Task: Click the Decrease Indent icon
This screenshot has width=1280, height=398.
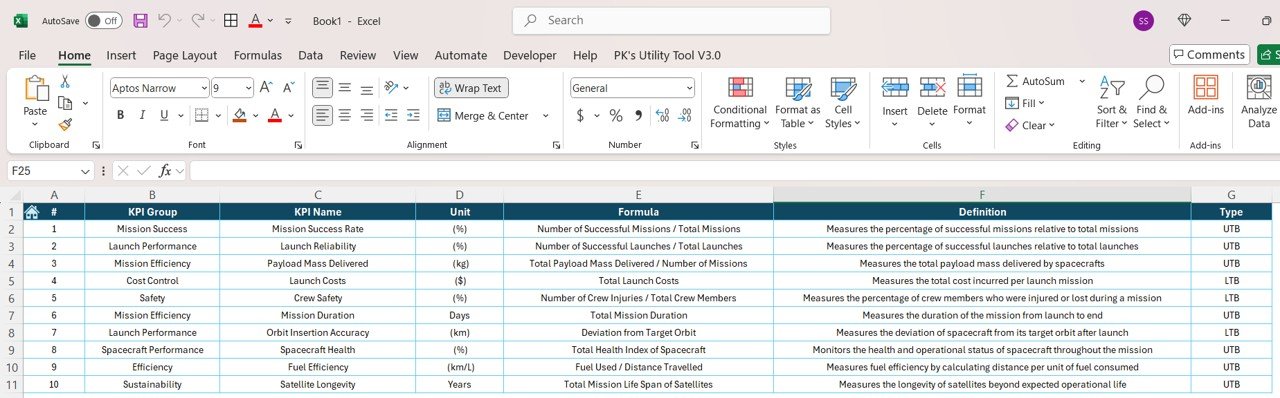Action: [391, 115]
